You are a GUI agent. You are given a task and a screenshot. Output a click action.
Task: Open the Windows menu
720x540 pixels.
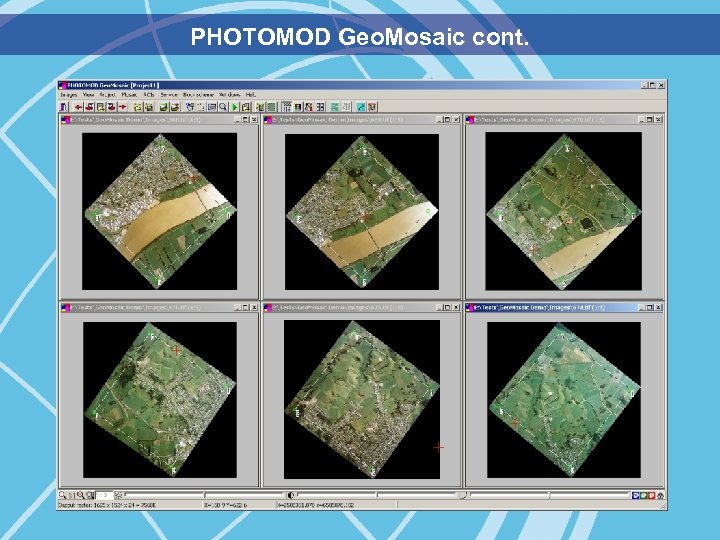click(230, 95)
